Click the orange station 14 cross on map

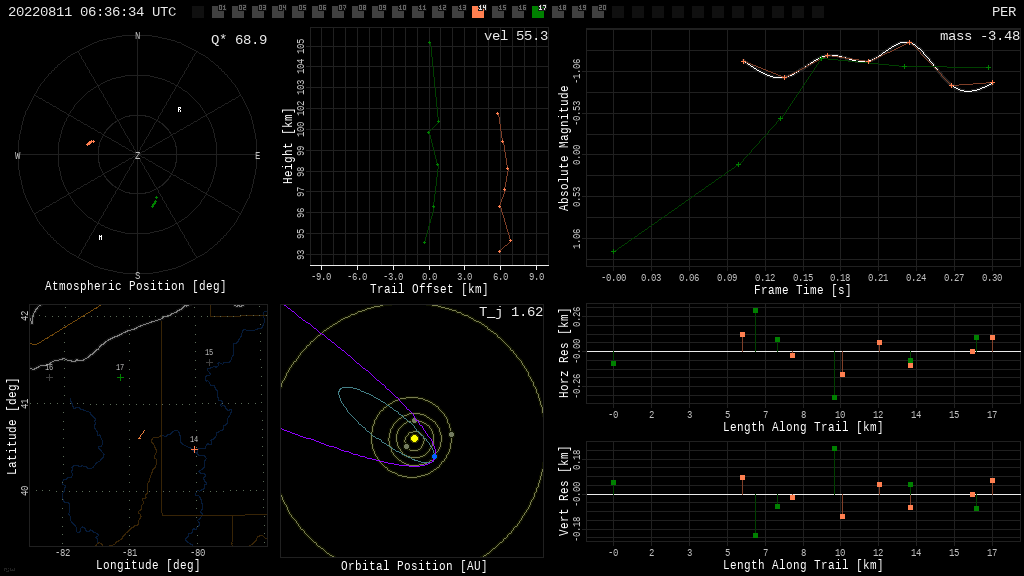tap(194, 449)
